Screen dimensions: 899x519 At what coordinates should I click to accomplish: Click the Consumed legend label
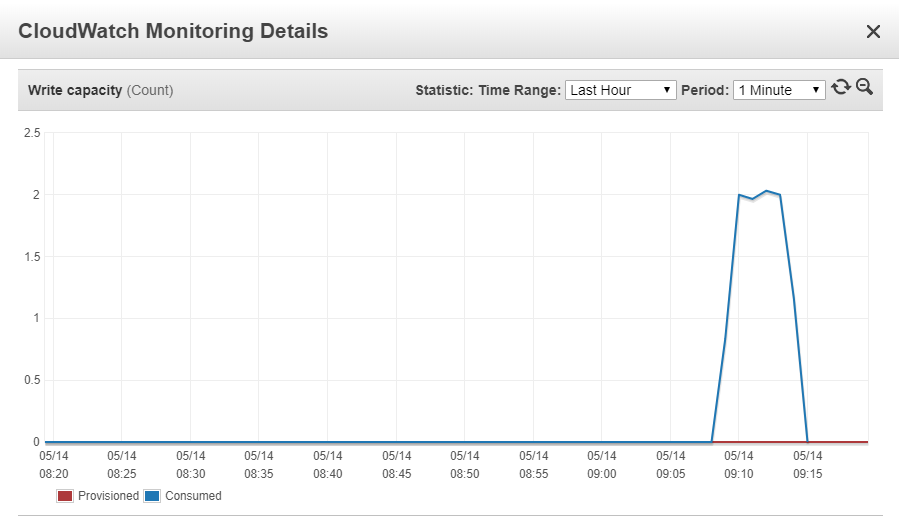tap(193, 496)
